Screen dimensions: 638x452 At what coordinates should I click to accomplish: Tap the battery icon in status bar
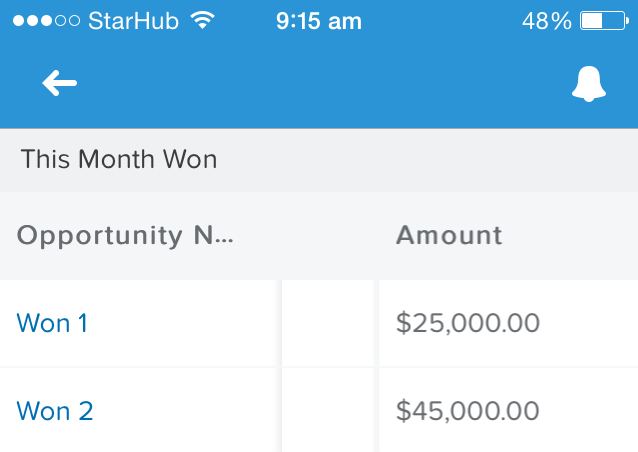tap(603, 20)
